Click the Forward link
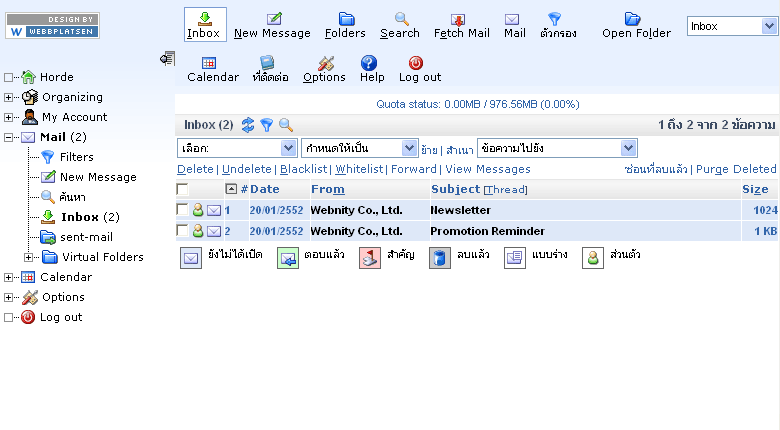 coord(413,169)
